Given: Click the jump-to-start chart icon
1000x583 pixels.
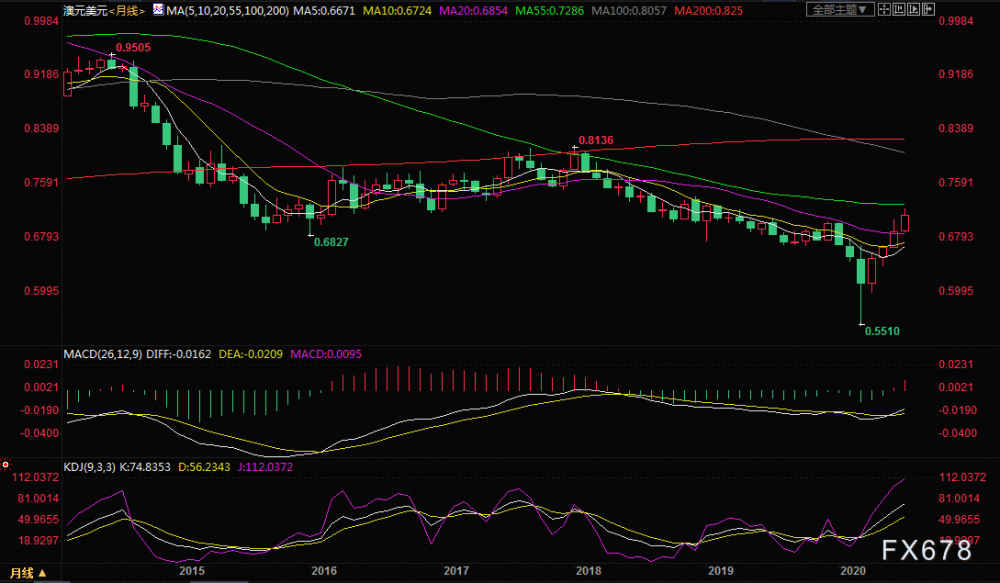Looking at the screenshot, I should pos(899,9).
